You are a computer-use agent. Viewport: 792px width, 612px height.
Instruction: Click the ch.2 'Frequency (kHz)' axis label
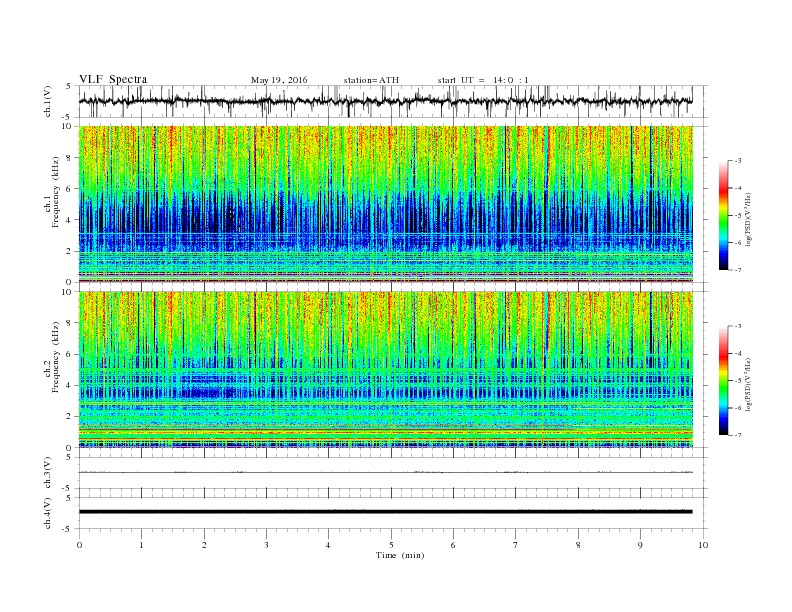pos(56,357)
